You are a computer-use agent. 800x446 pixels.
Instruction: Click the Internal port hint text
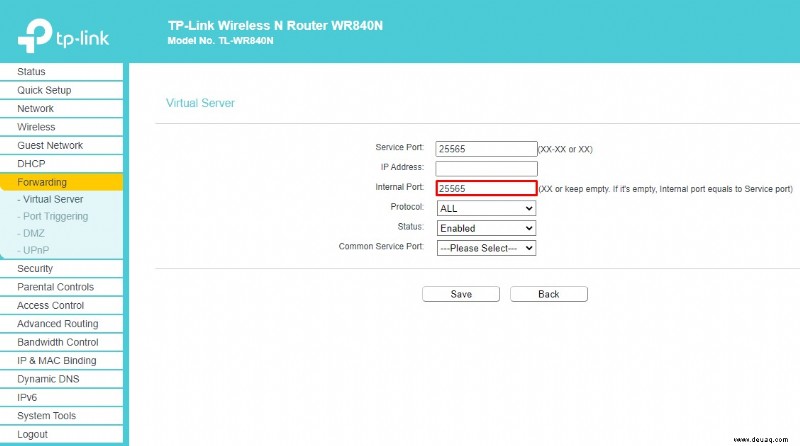(665, 189)
